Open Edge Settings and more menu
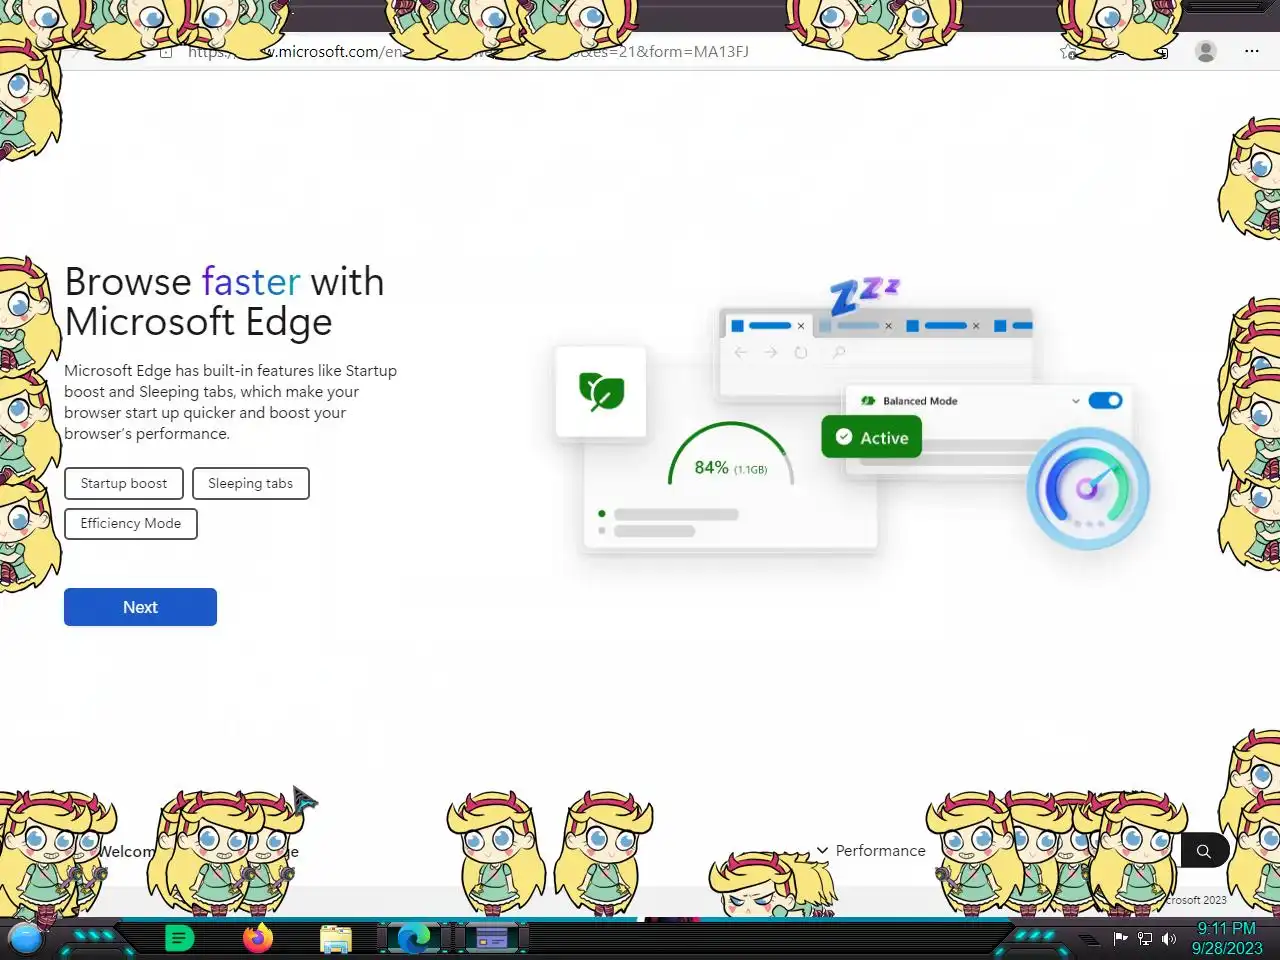The image size is (1280, 960). tap(1252, 51)
